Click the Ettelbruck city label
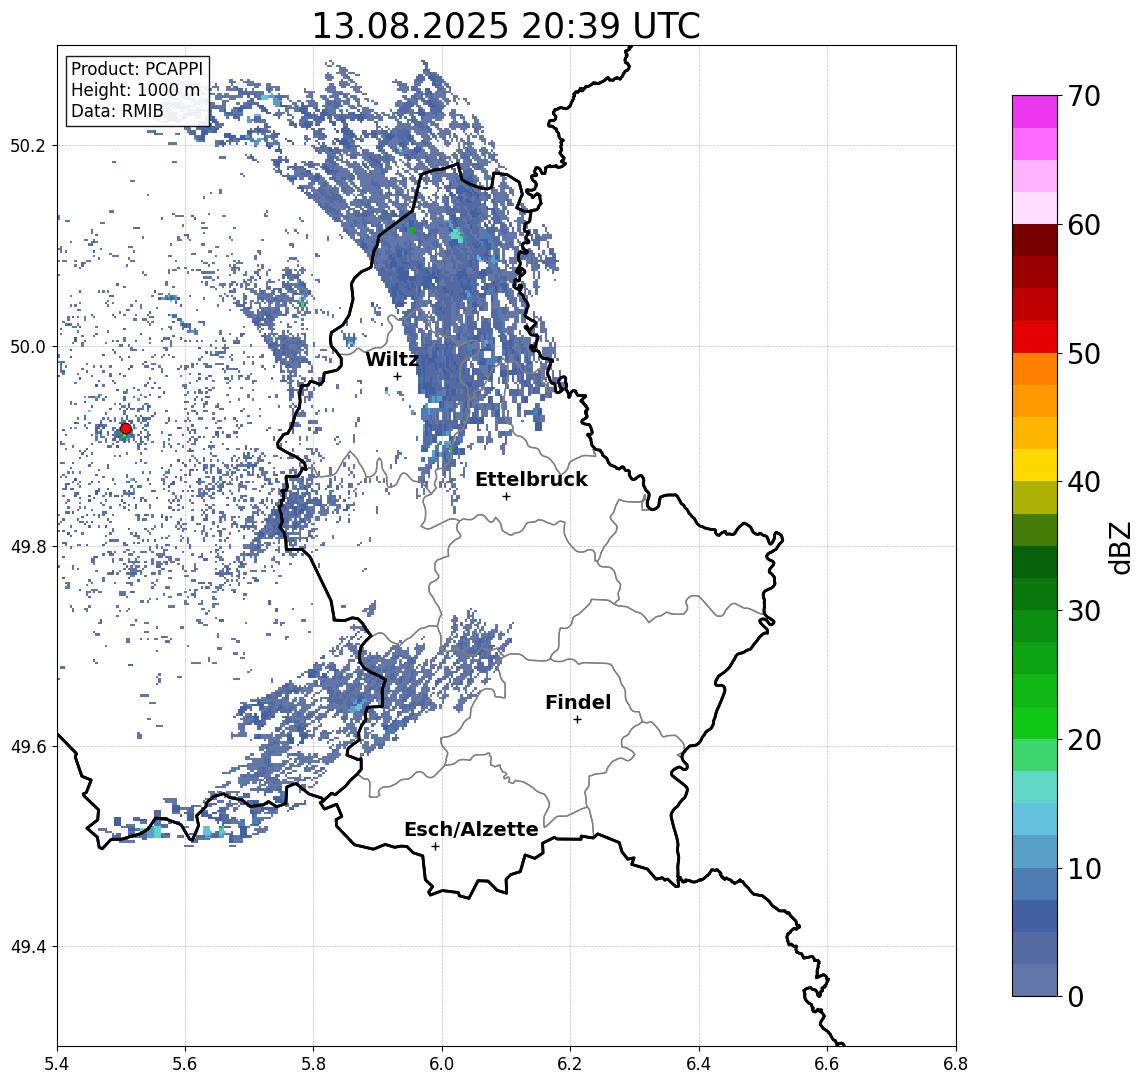 [531, 479]
